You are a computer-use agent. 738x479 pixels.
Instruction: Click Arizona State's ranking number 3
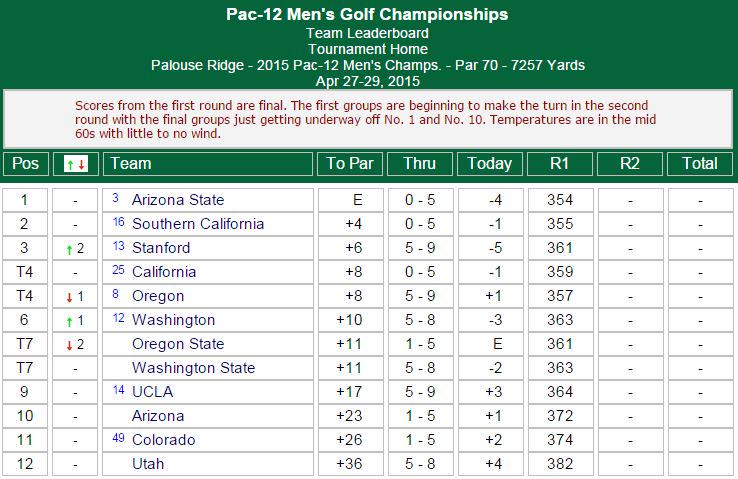[115, 198]
